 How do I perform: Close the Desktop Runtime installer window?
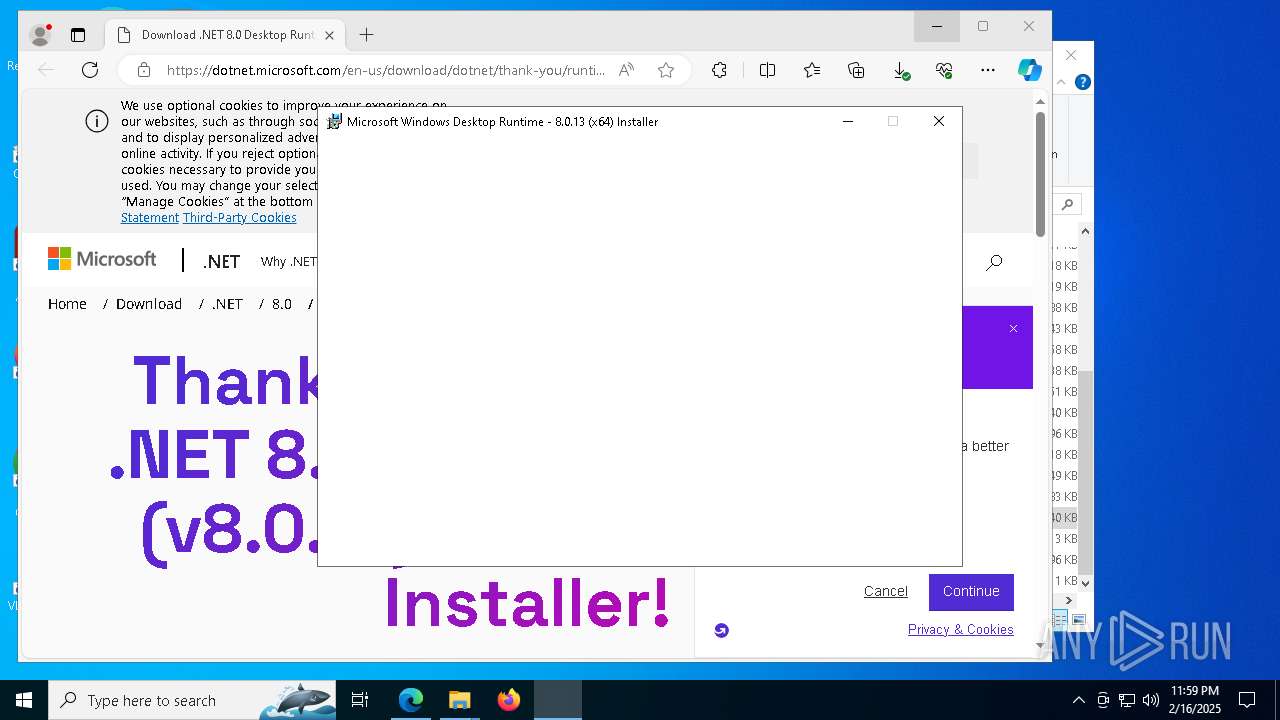coord(938,121)
